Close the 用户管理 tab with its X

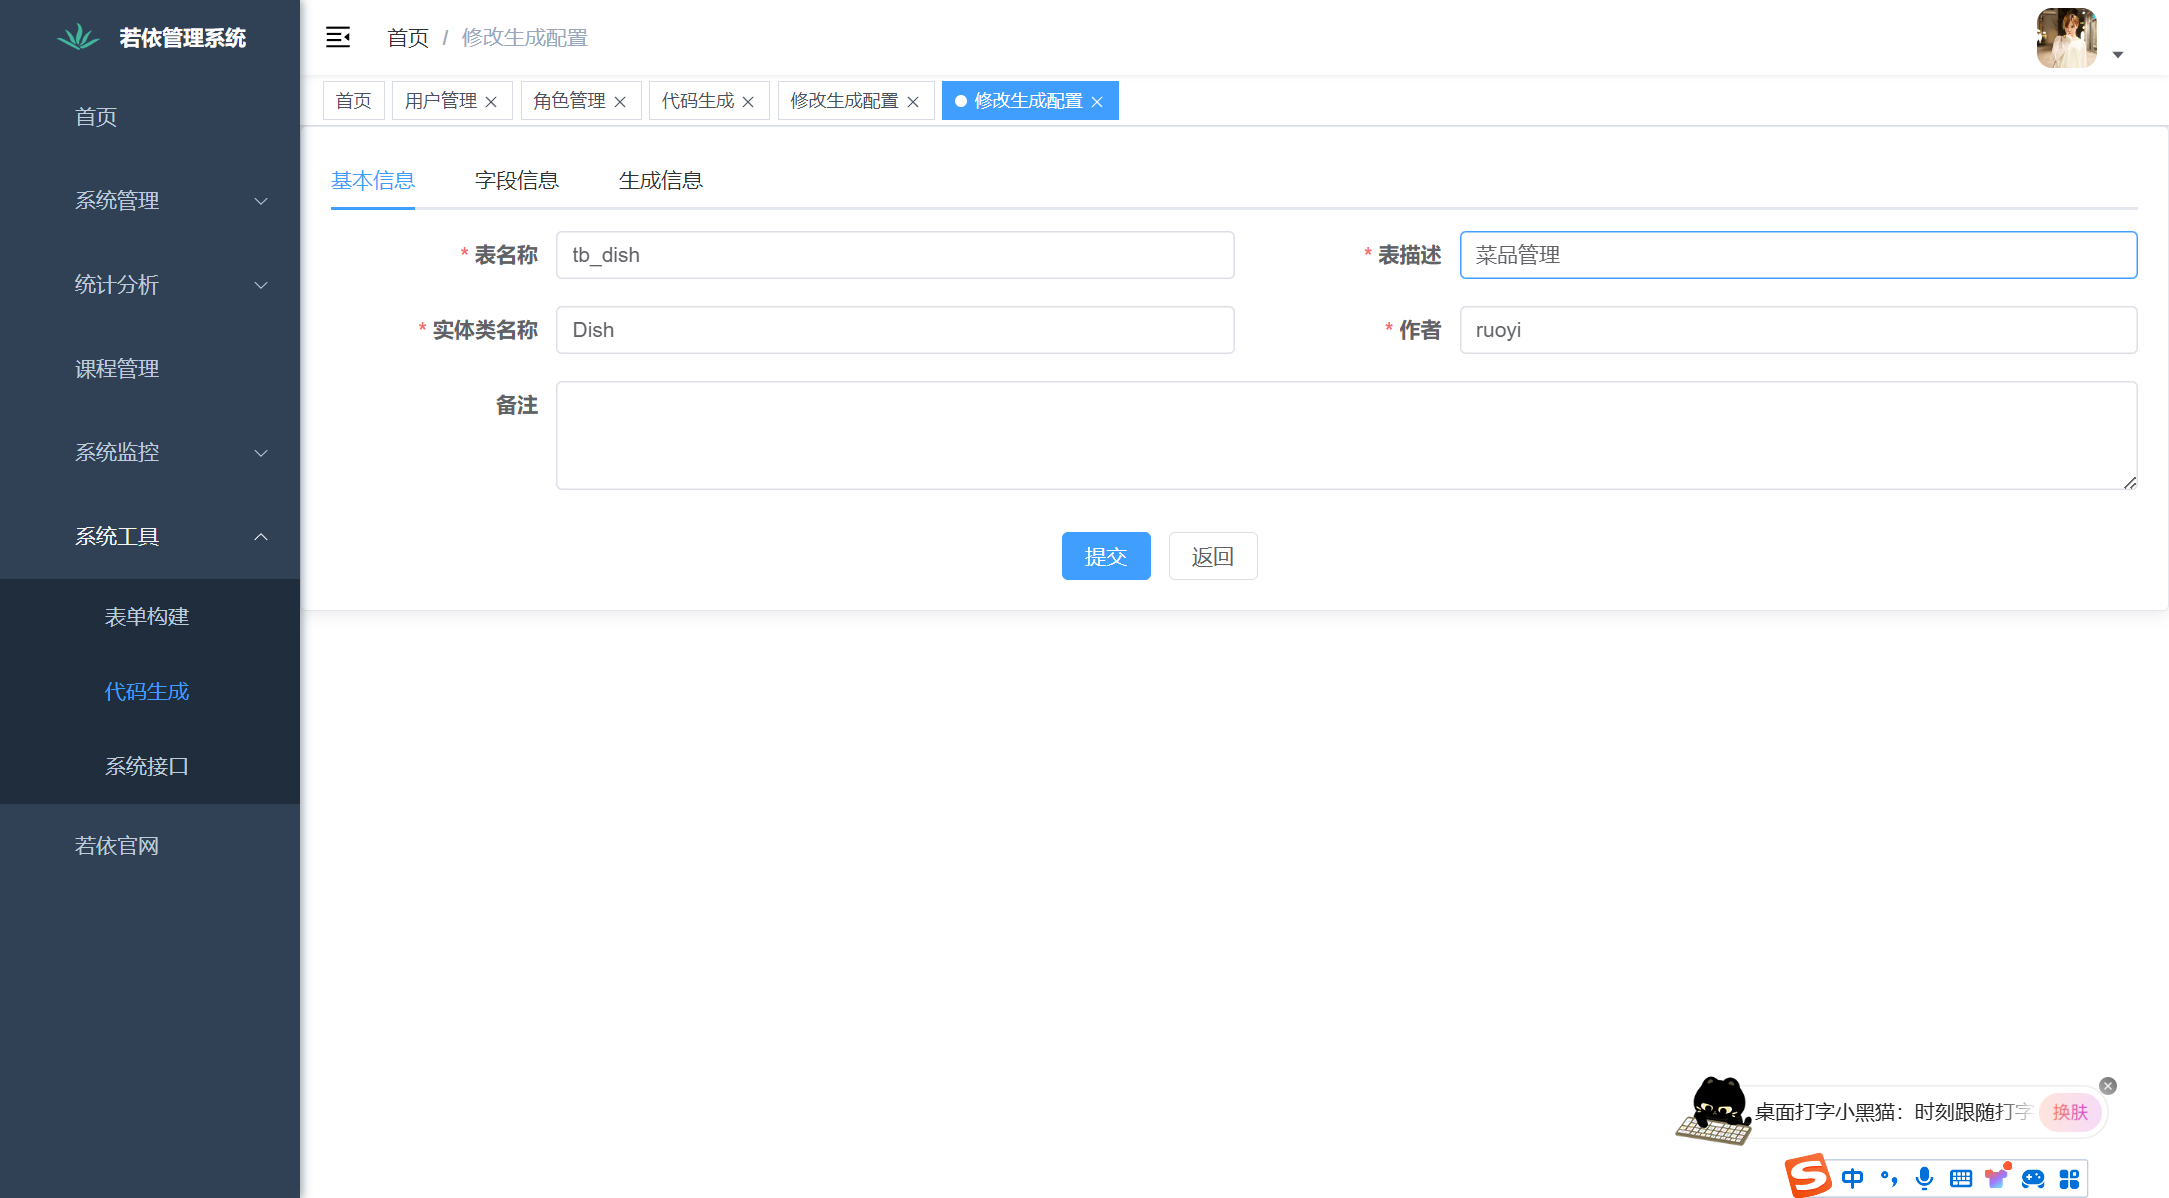[491, 102]
